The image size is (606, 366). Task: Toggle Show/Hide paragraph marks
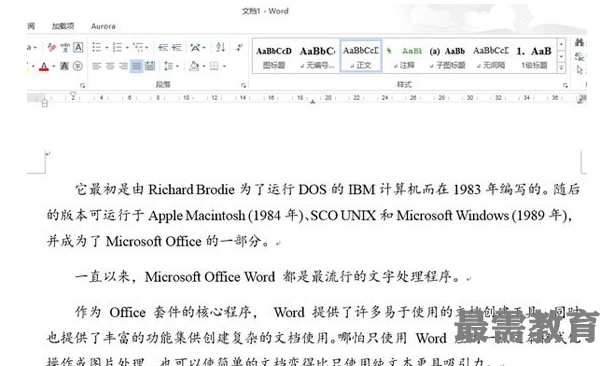[x=240, y=47]
